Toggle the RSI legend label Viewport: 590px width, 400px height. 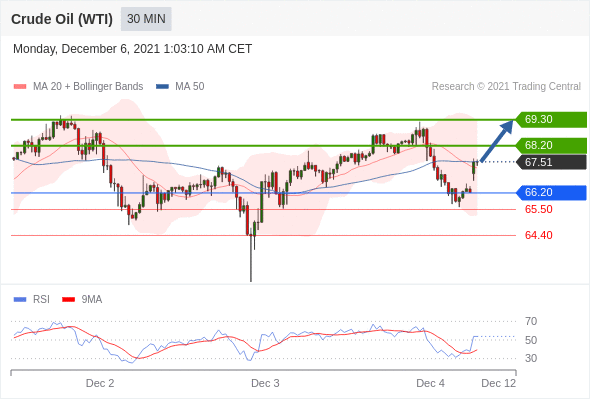41,300
